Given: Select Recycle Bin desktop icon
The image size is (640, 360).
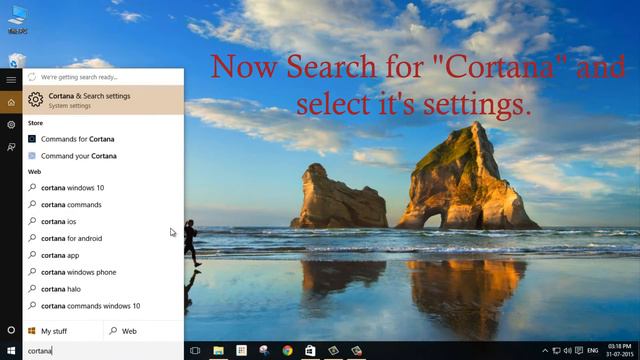Looking at the screenshot, I should pyautogui.click(x=17, y=60).
